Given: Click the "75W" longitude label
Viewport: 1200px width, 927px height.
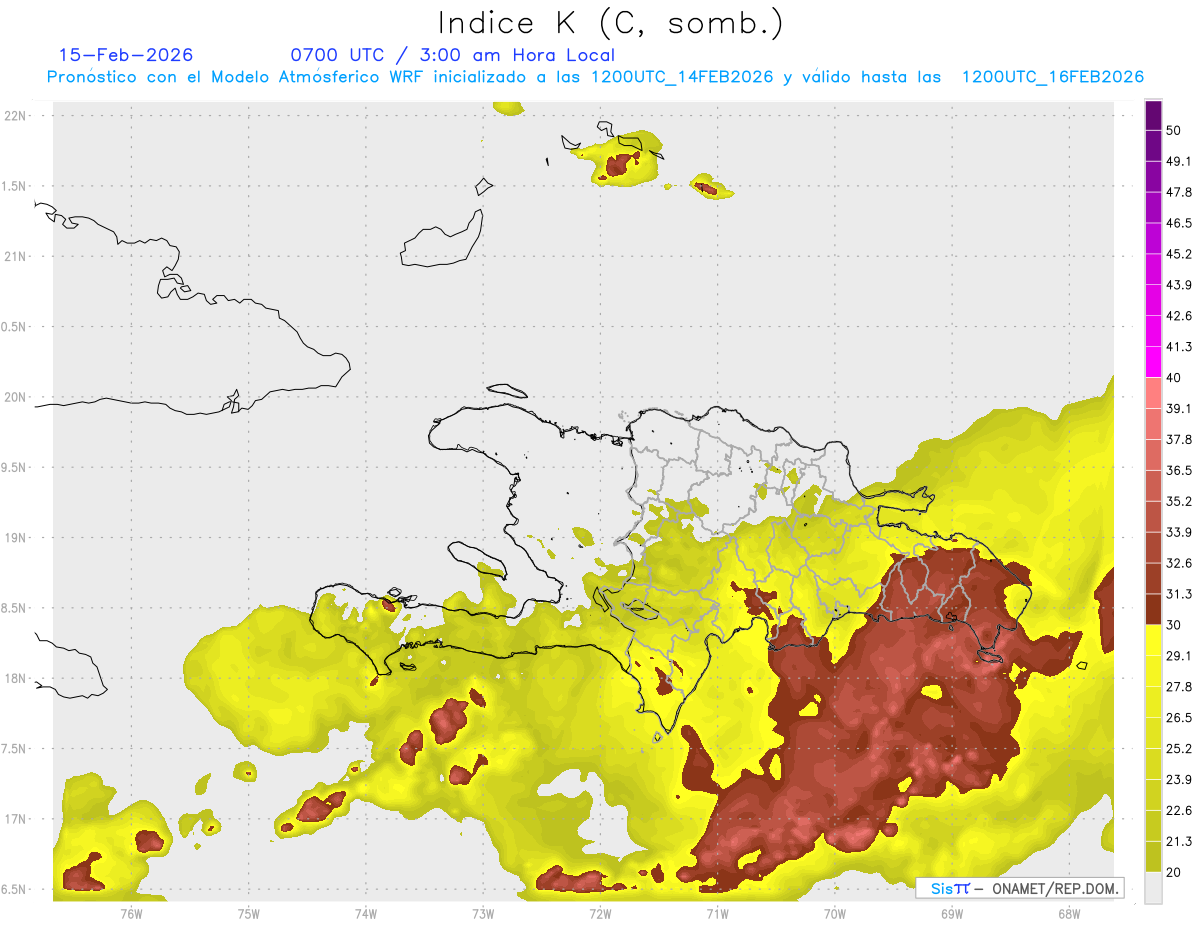Looking at the screenshot, I should 249,914.
